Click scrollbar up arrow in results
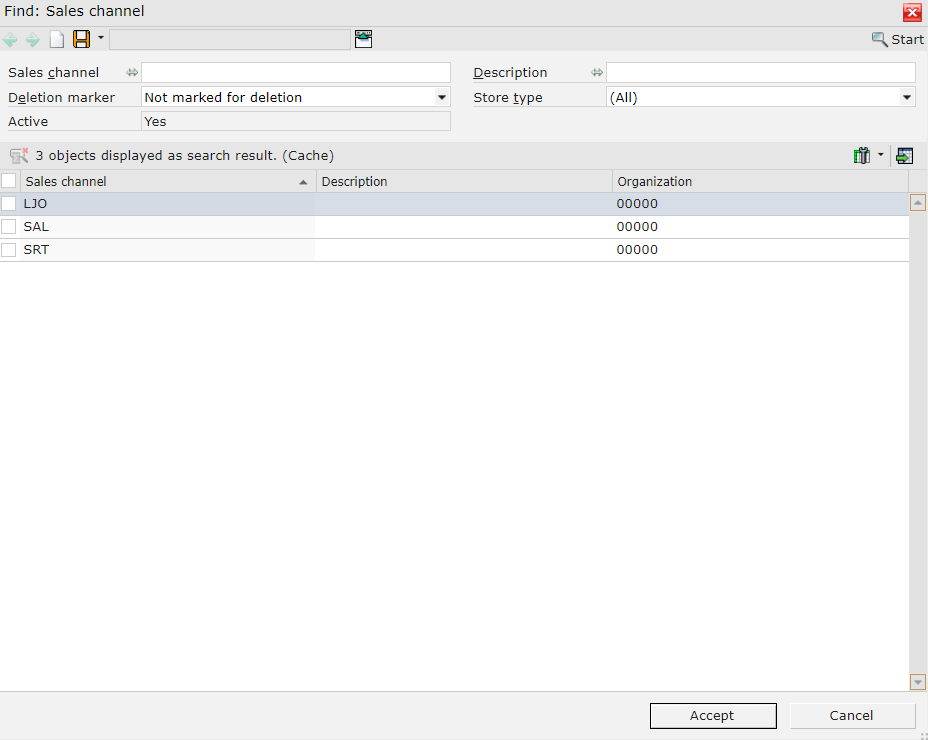The image size is (928, 740). pyautogui.click(x=917, y=203)
